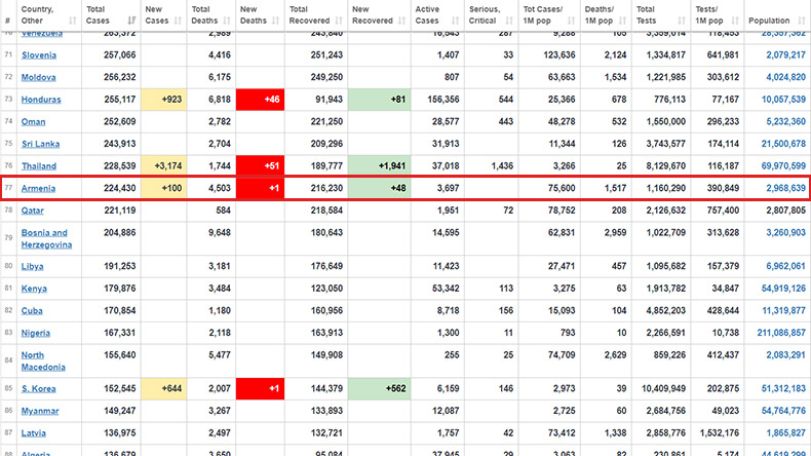Viewport: 811px width, 456px height.
Task: Open the North Macedonia link
Action: [43, 361]
